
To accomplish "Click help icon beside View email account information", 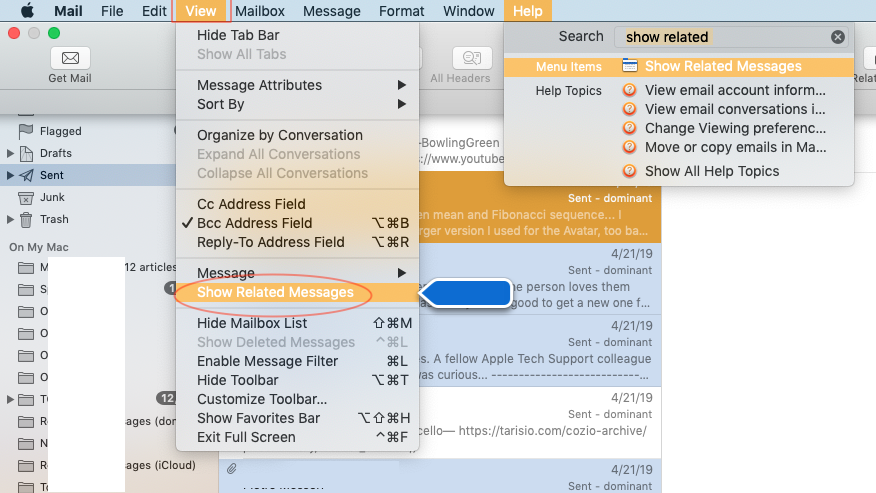I will [x=630, y=90].
